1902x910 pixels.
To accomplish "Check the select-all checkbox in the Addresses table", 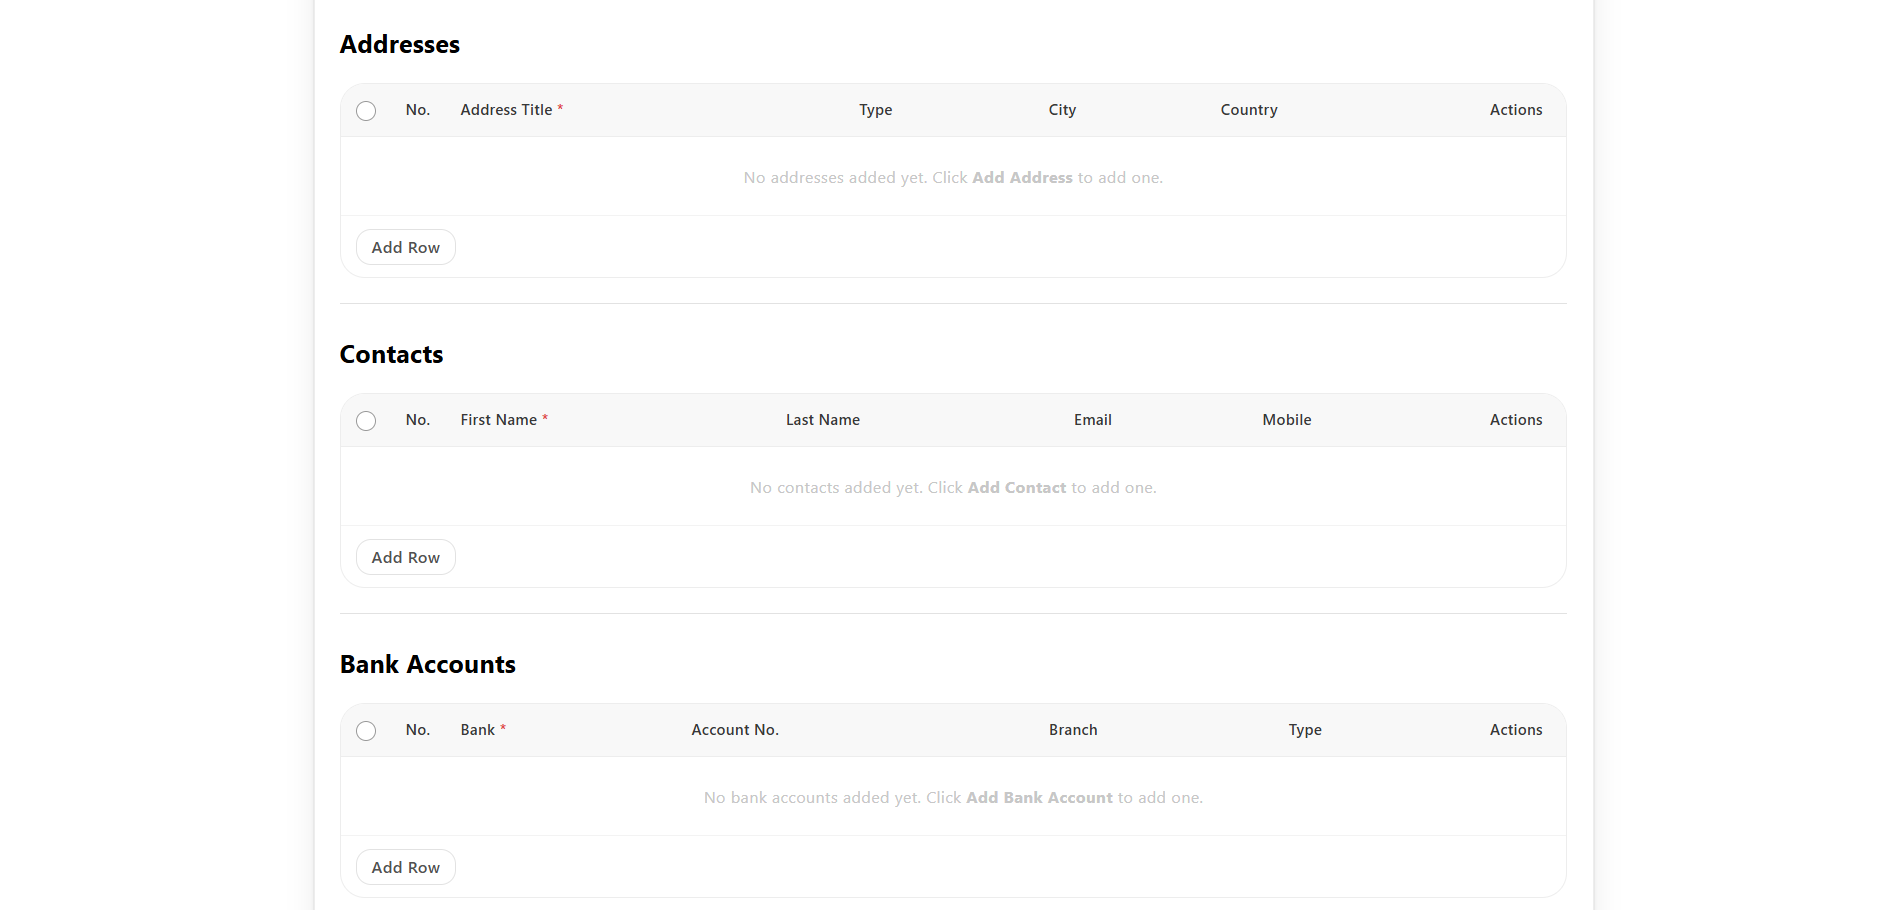I will coord(366,111).
